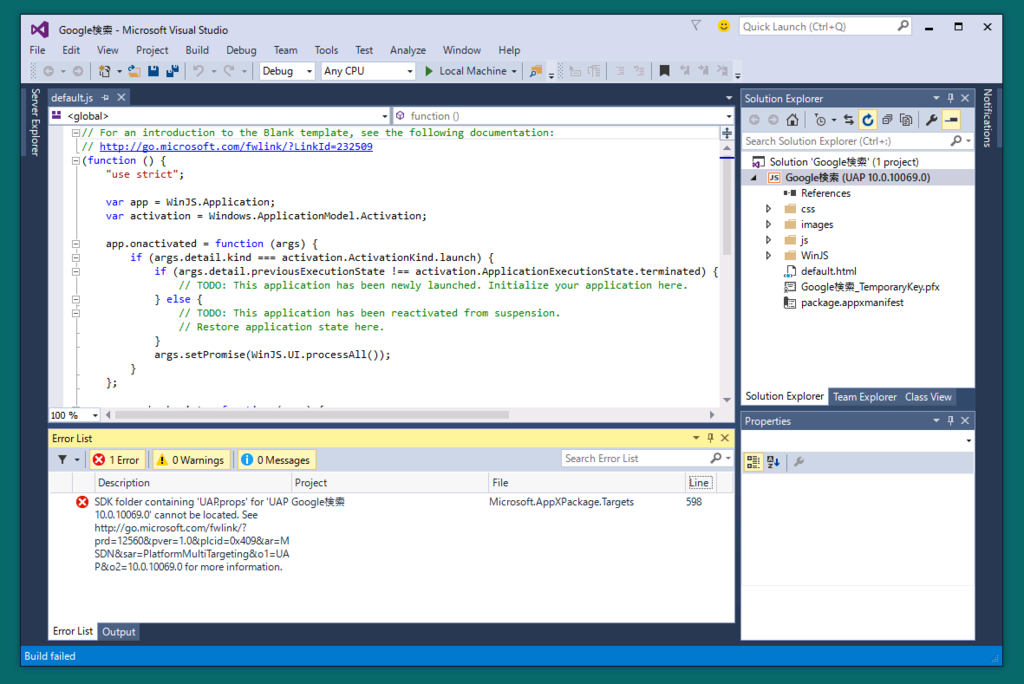The image size is (1024, 684).
Task: Toggle the 0 Messages filter
Action: point(276,460)
